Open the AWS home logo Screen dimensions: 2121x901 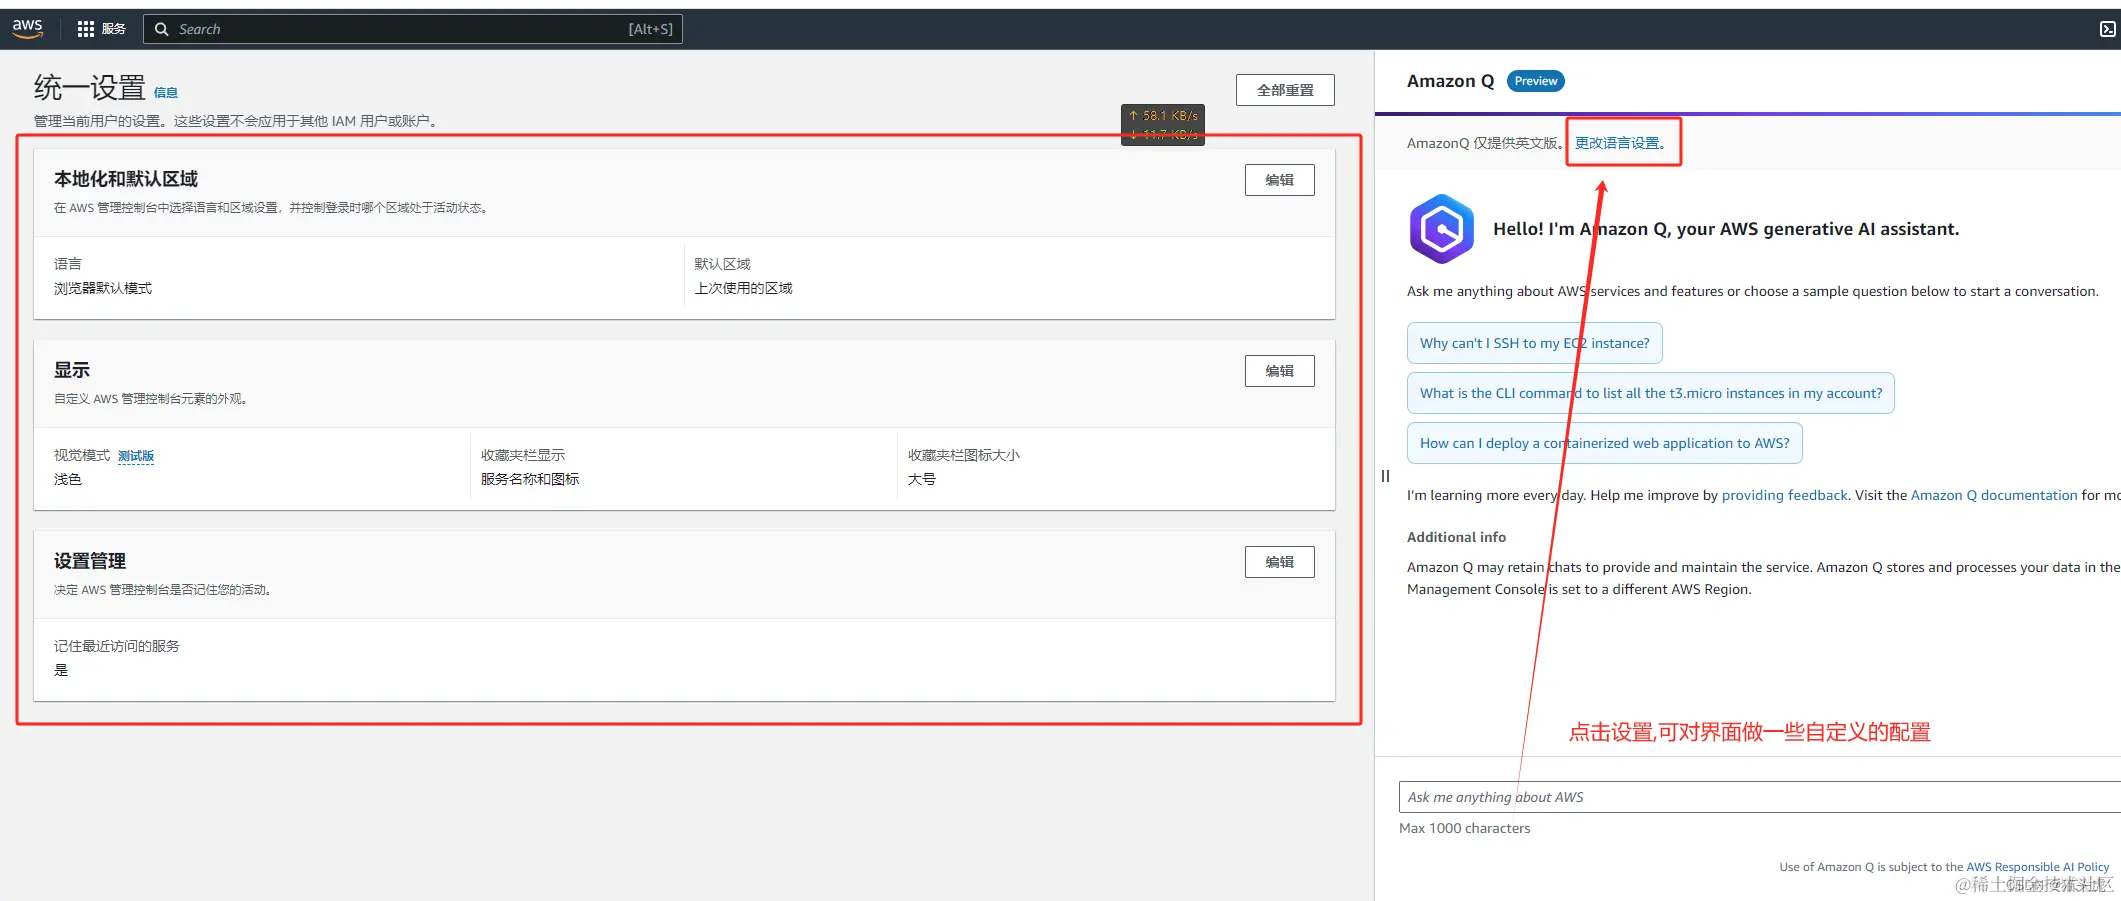point(27,29)
